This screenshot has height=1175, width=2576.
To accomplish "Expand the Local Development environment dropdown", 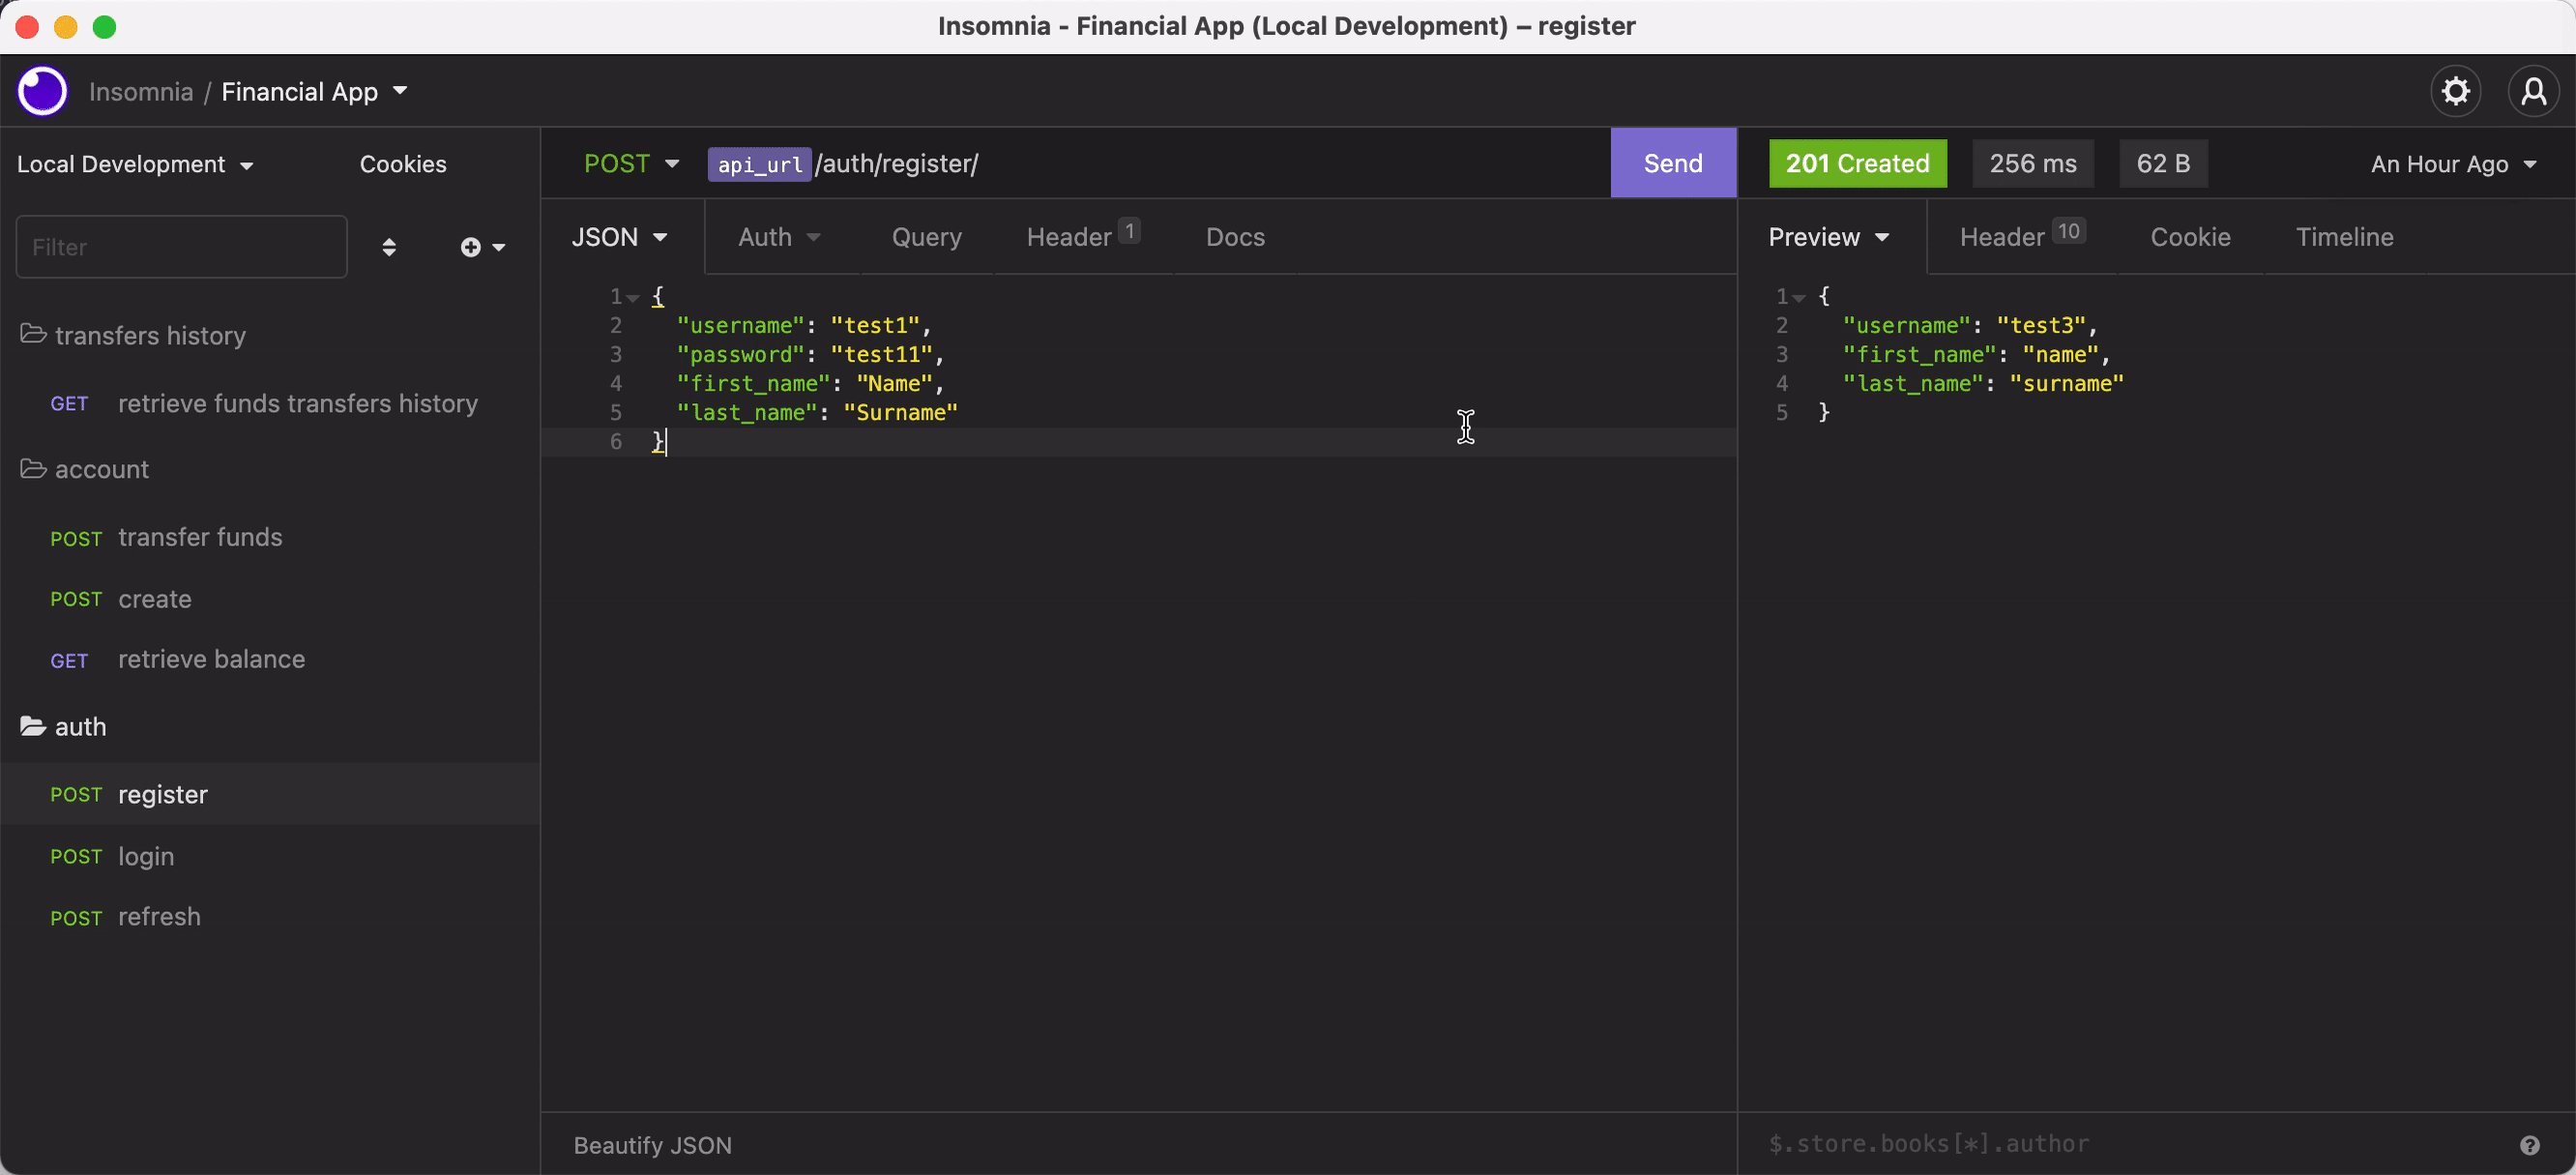I will coord(135,164).
